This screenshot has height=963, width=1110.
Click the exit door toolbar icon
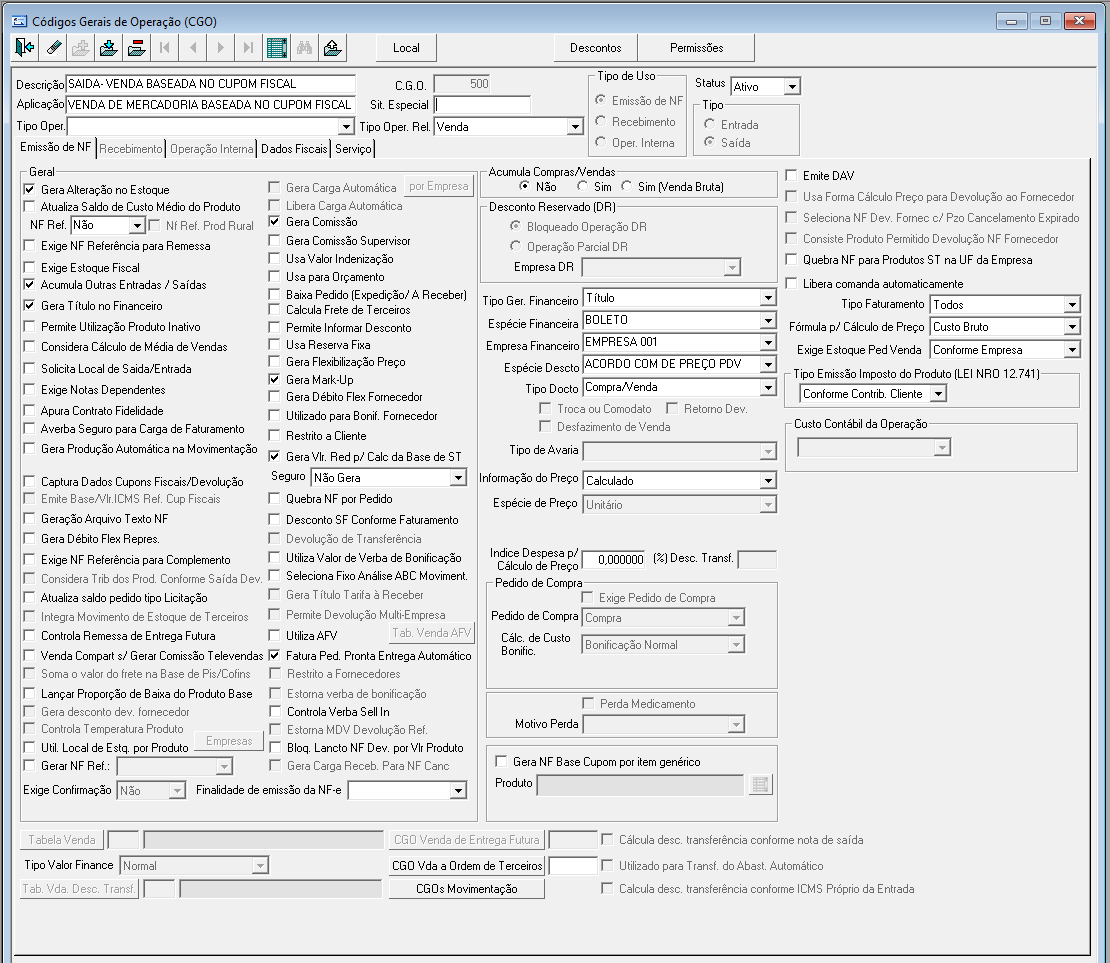pyautogui.click(x=24, y=48)
